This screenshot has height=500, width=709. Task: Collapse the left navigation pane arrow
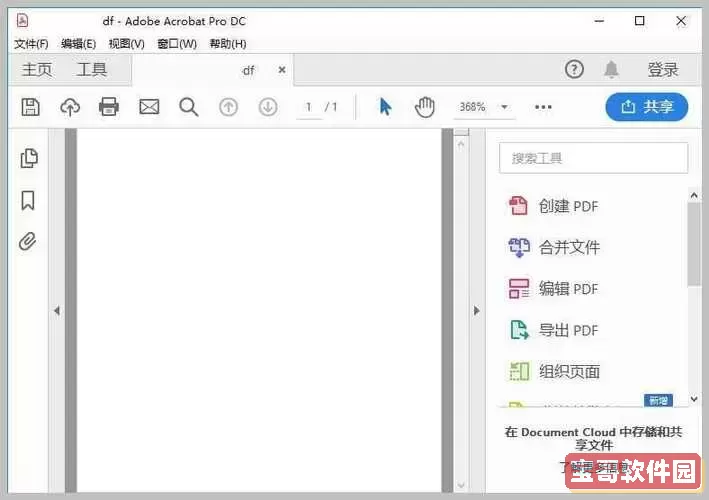(57, 311)
